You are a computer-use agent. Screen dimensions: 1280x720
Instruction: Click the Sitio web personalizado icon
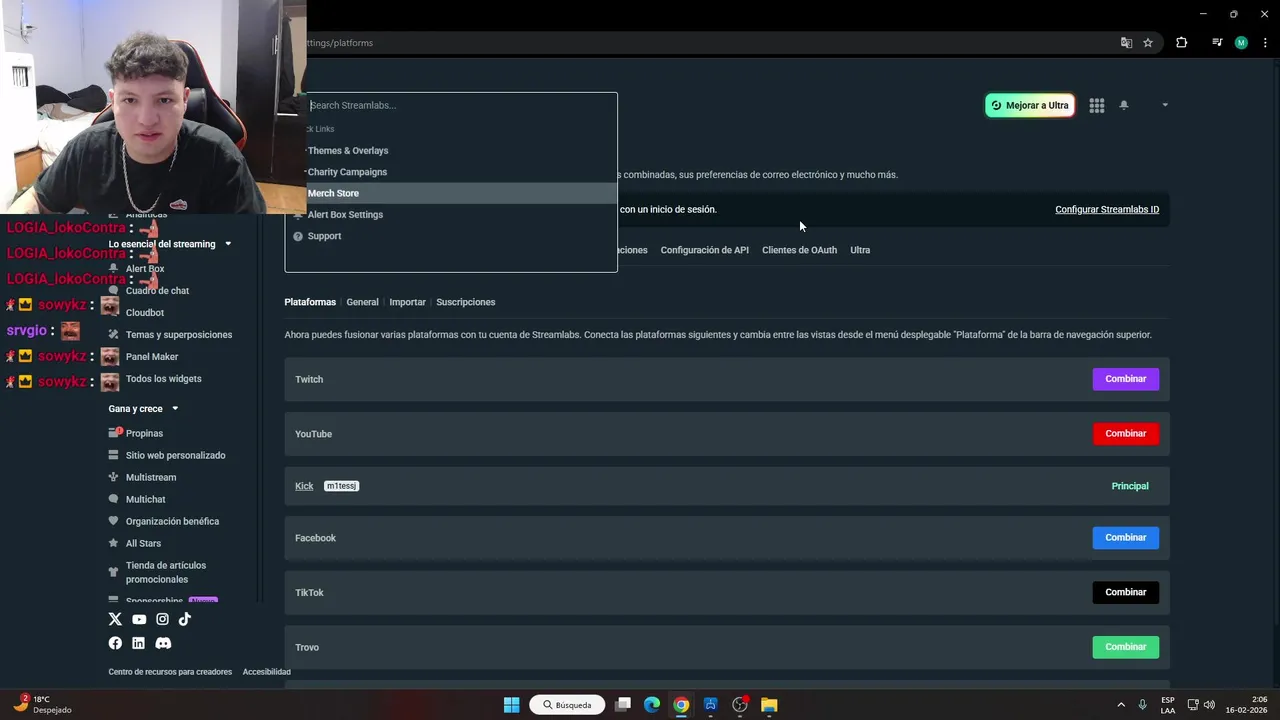point(114,455)
